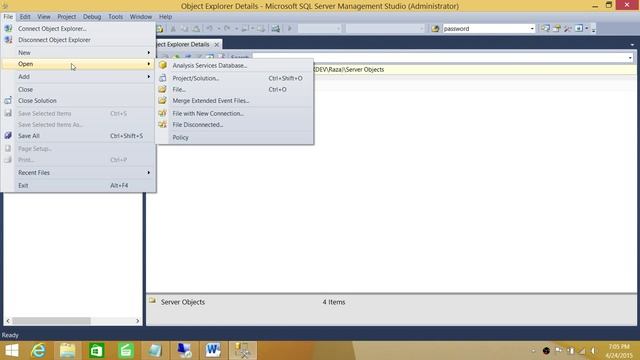Click the toolbar icon left of Start Debugging
The height and width of the screenshot is (360, 640).
point(276,29)
